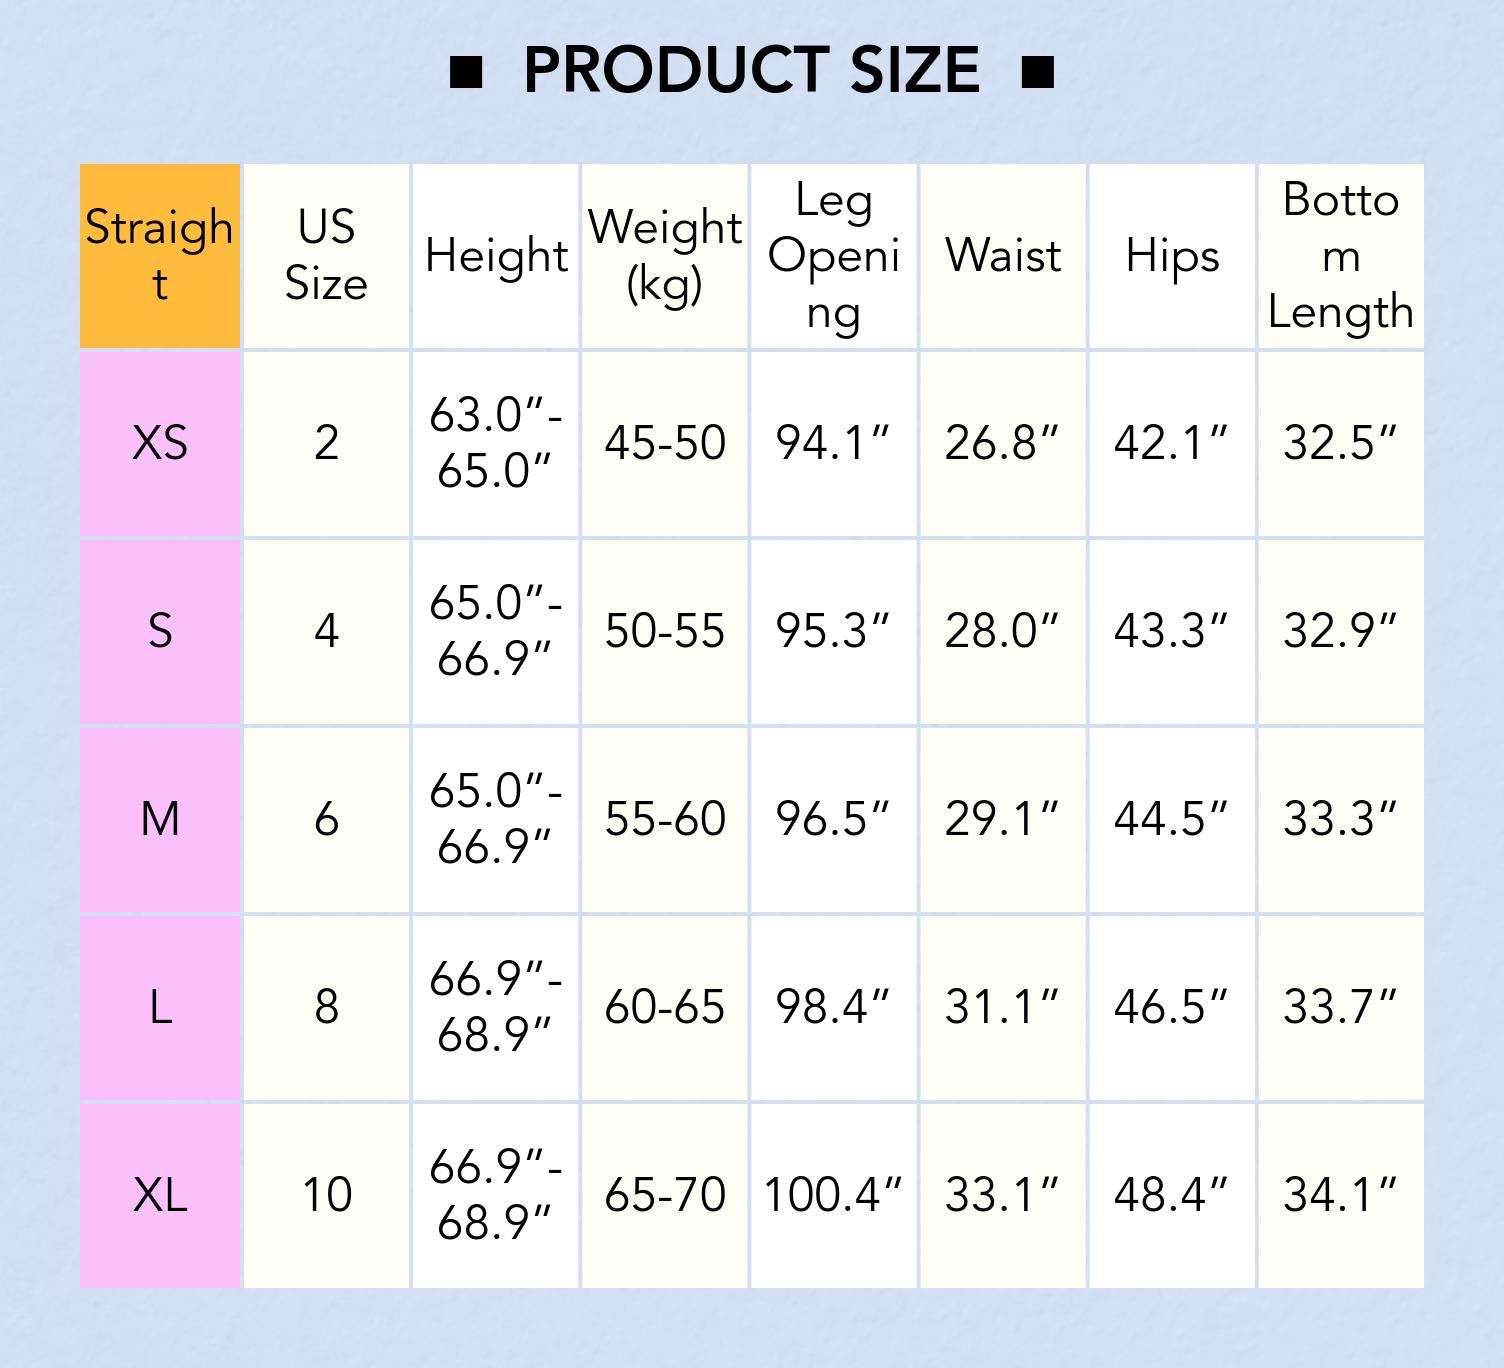Viewport: 1504px width, 1368px height.
Task: Click the black square left of title
Action: [466, 72]
